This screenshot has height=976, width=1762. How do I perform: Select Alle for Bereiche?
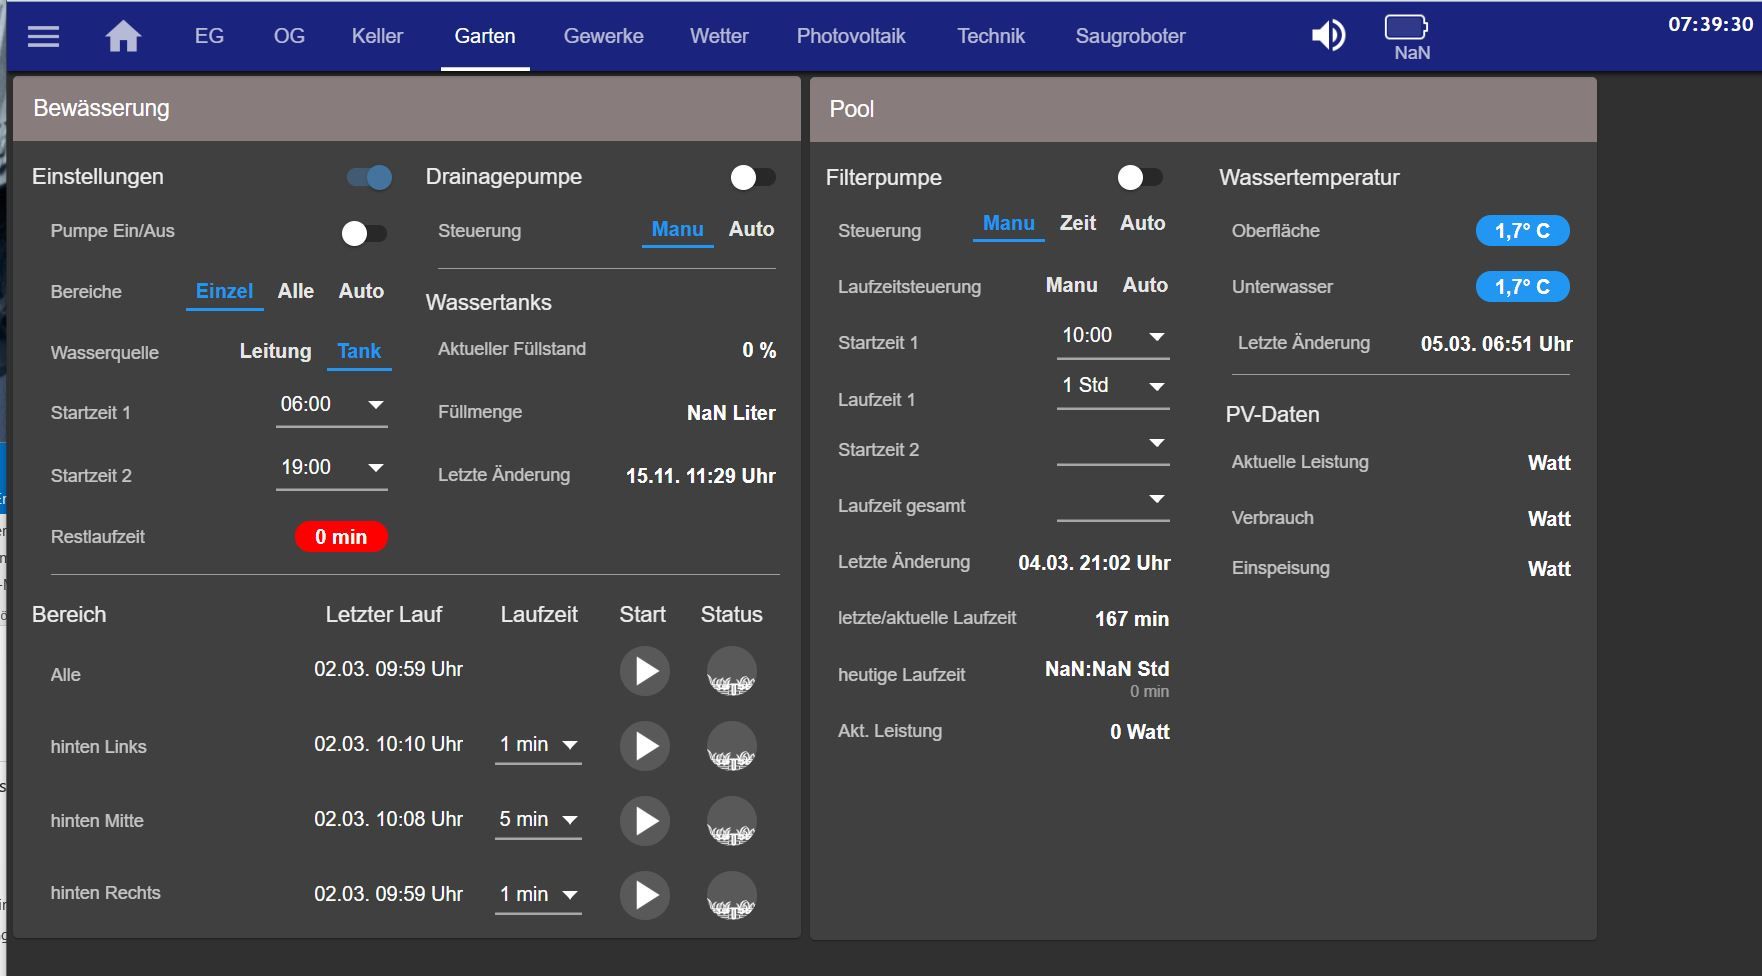tap(296, 292)
